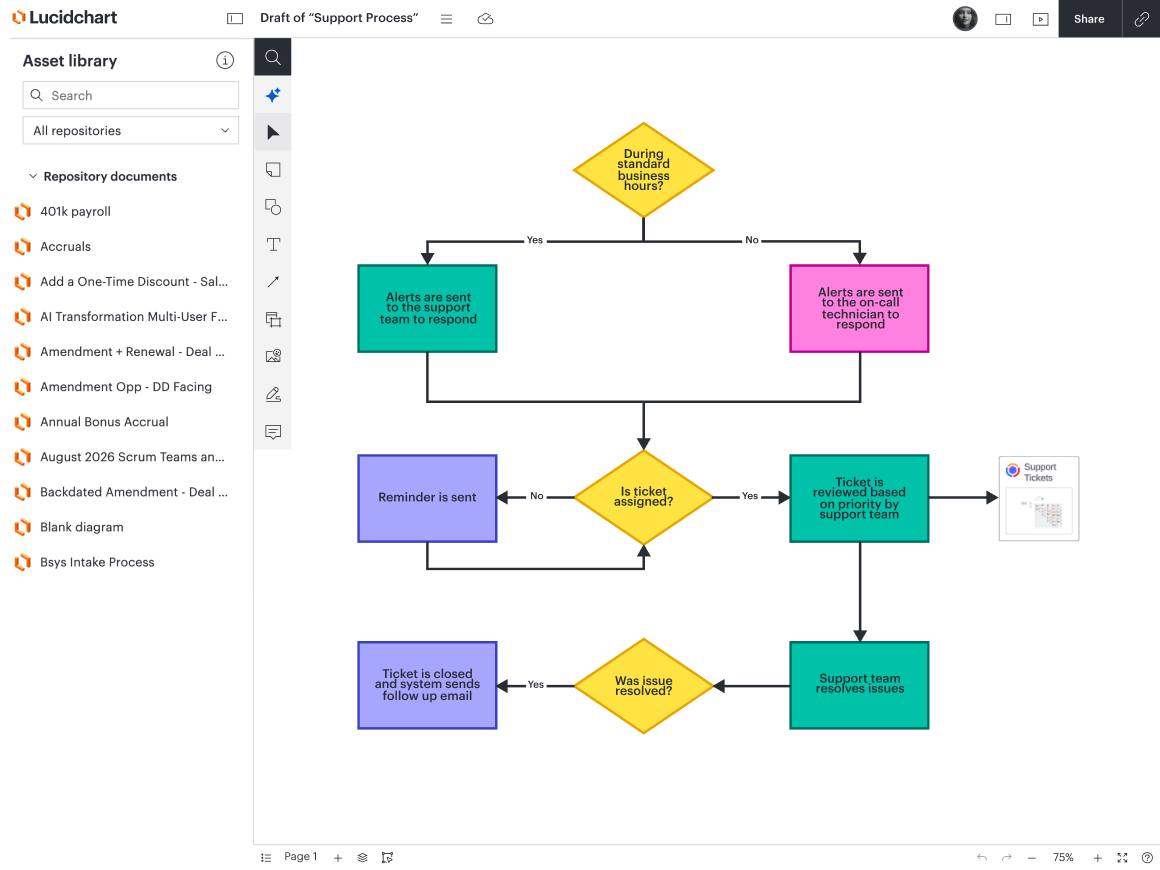Zoom out with the minus button
This screenshot has width=1160, height=870.
1031,857
